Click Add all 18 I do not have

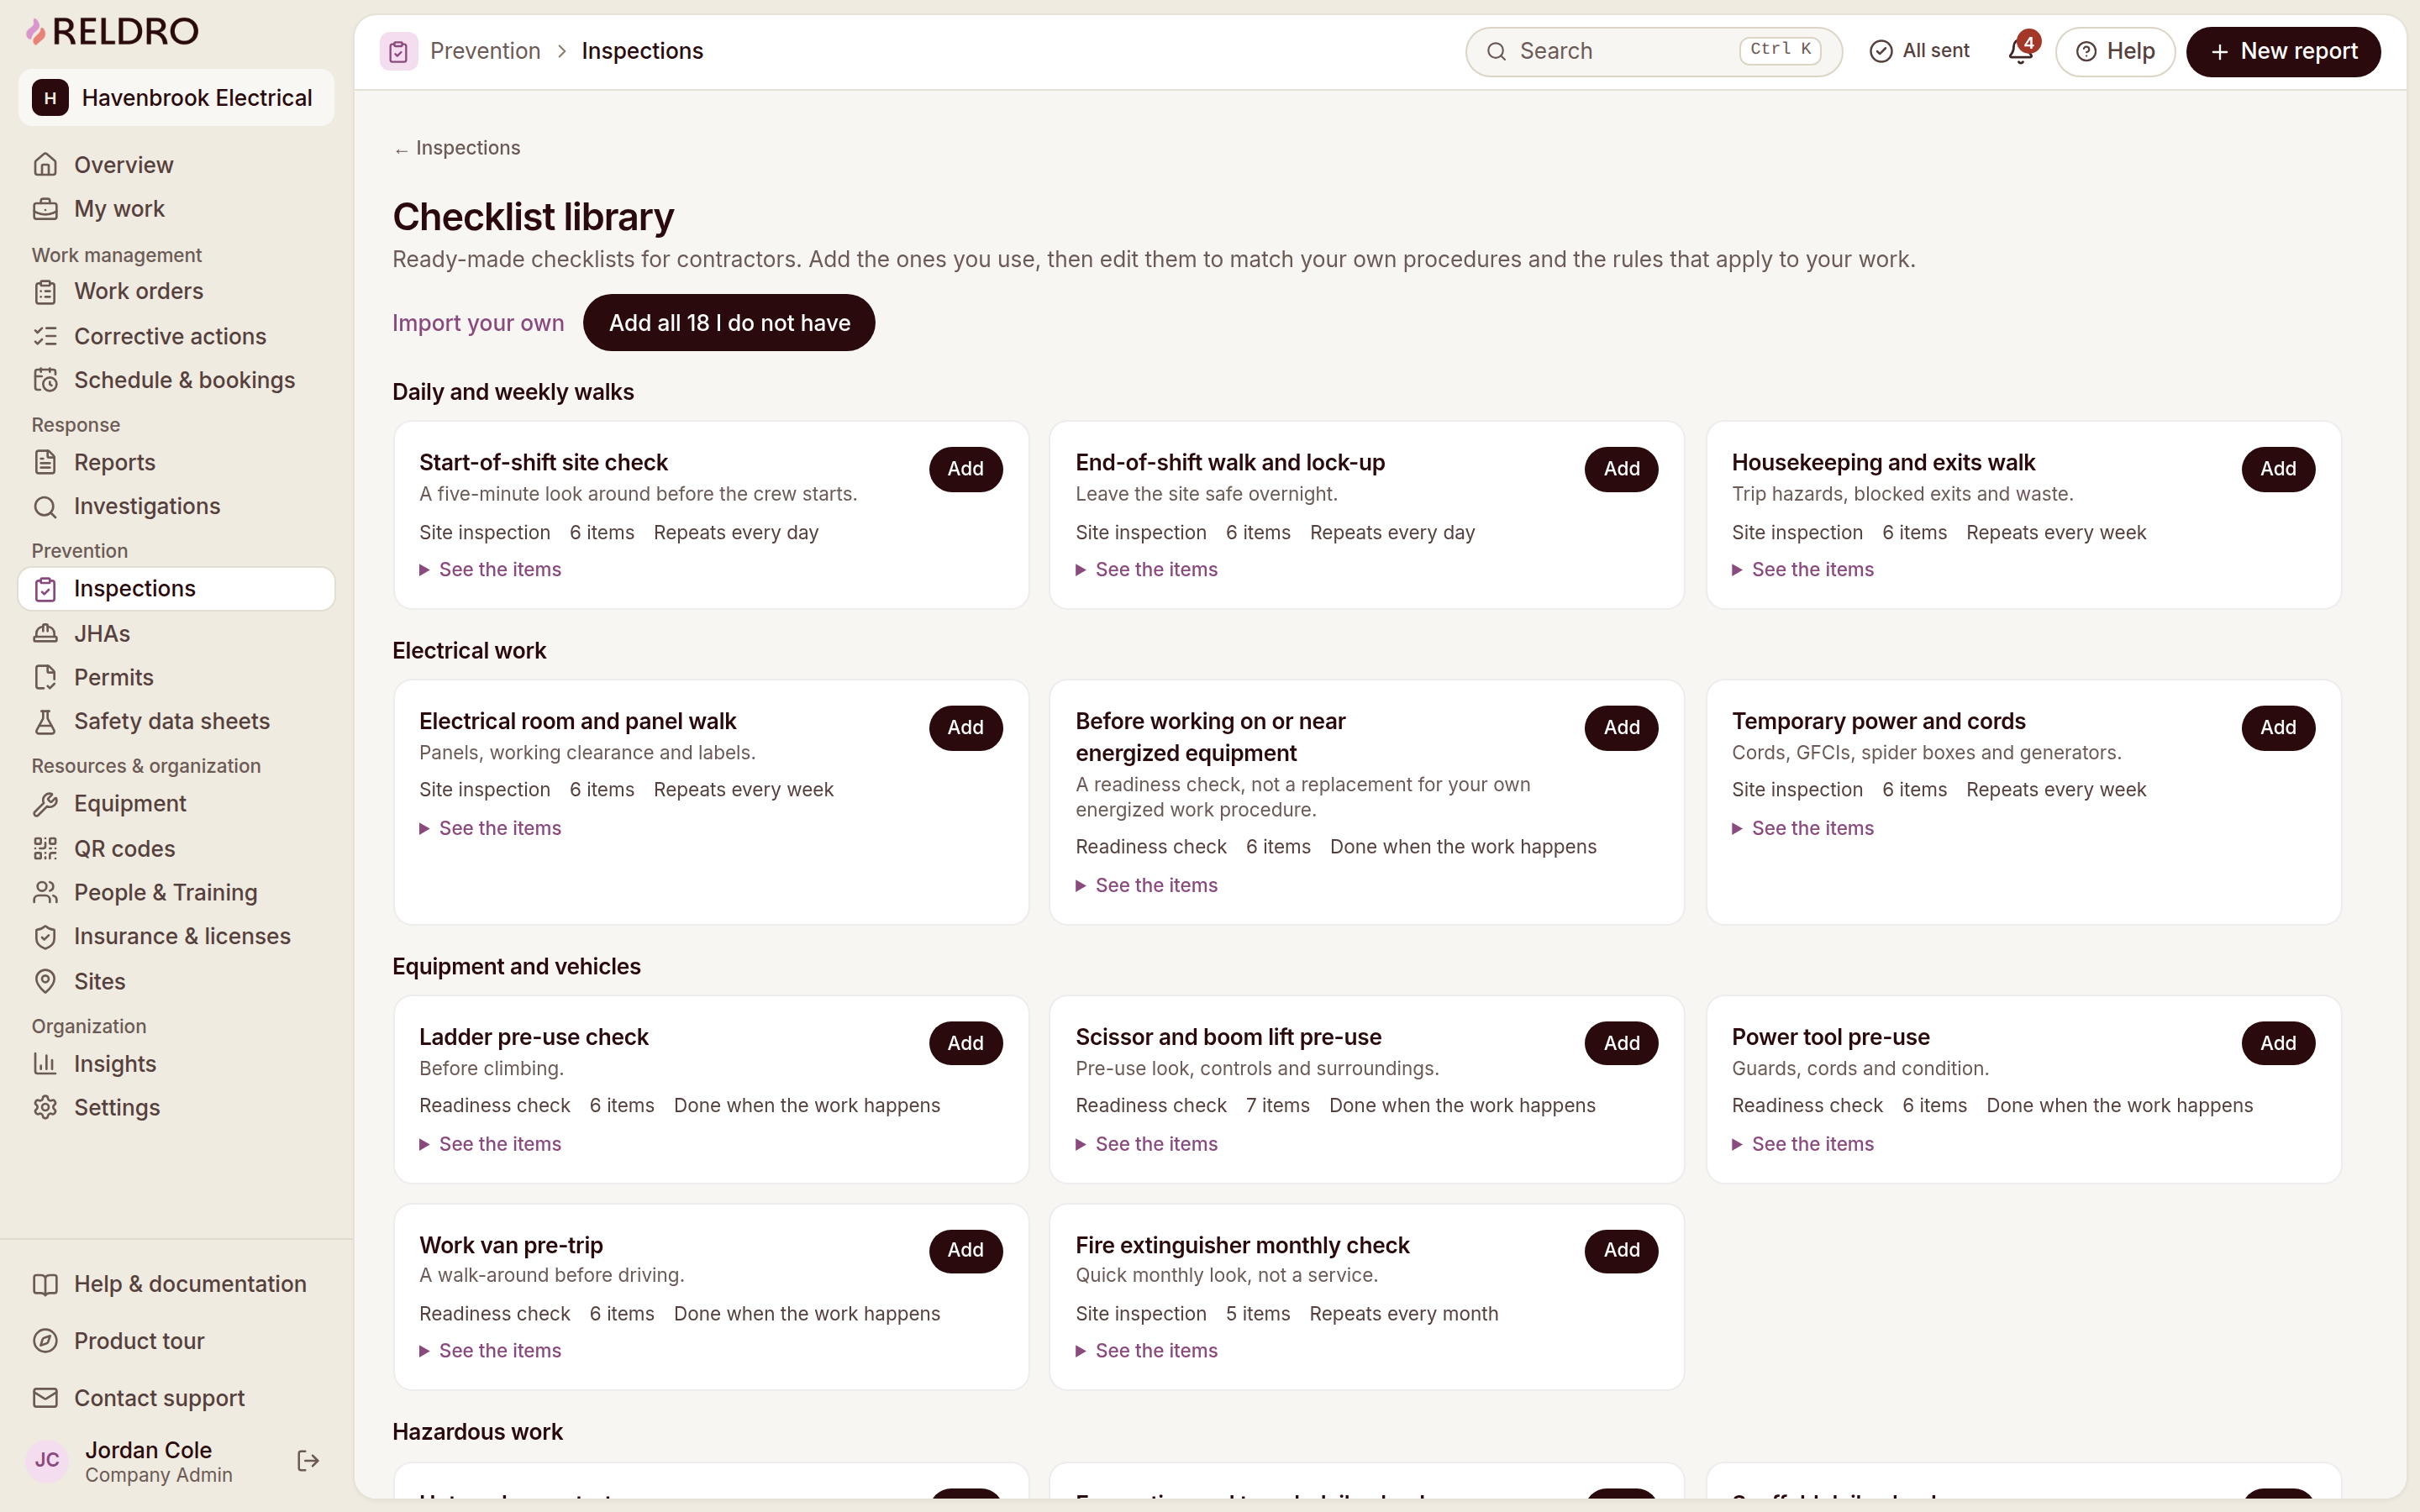pos(729,323)
